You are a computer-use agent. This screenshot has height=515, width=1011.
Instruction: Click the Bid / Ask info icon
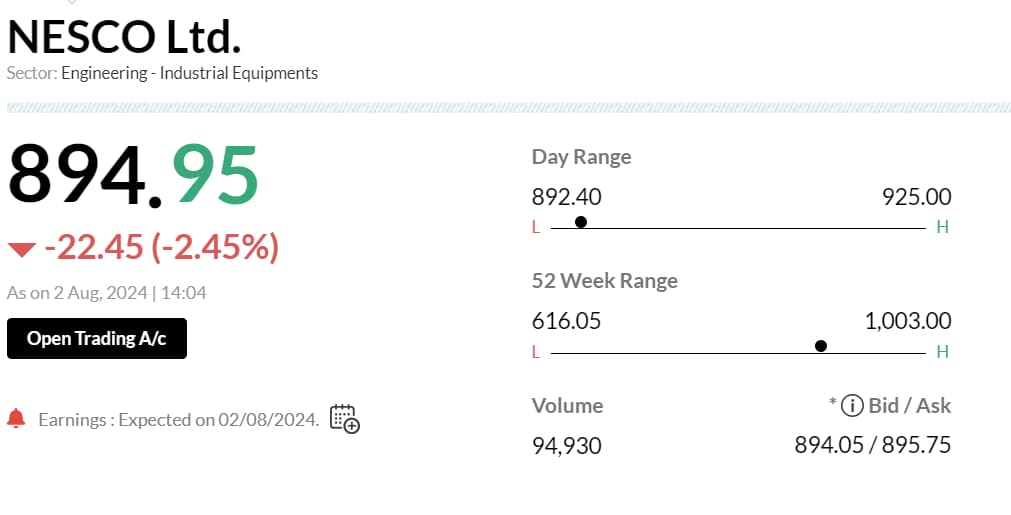(852, 405)
